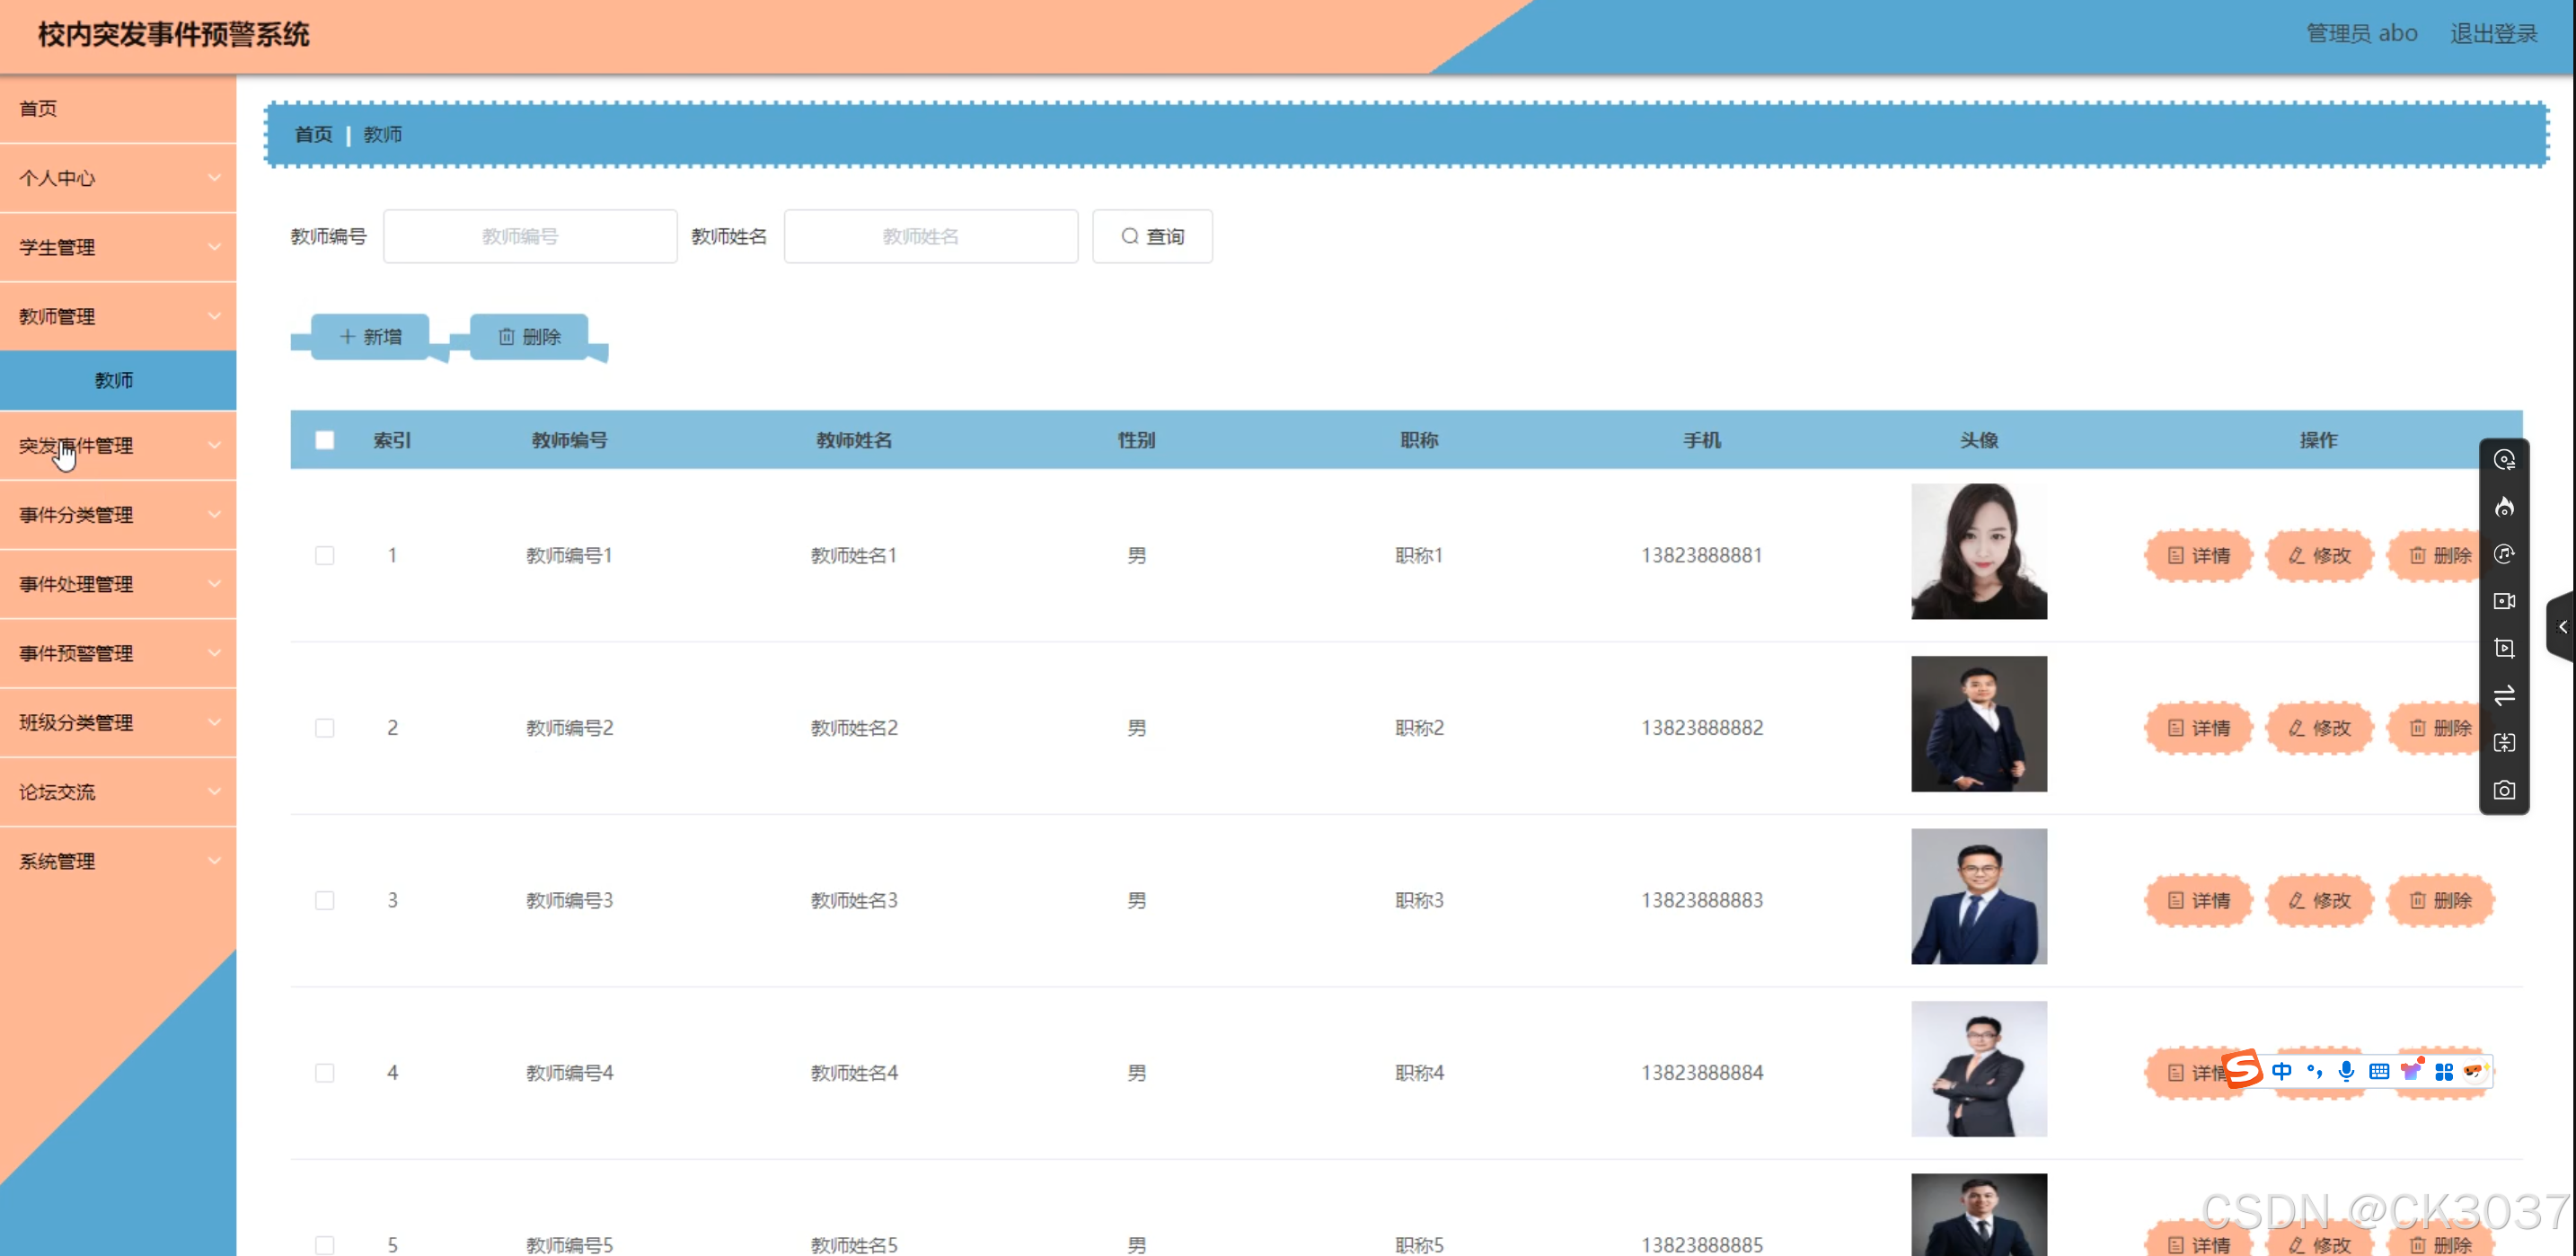This screenshot has height=1256, width=2576.
Task: Expand the 学生管理 sidebar menu
Action: 118,247
